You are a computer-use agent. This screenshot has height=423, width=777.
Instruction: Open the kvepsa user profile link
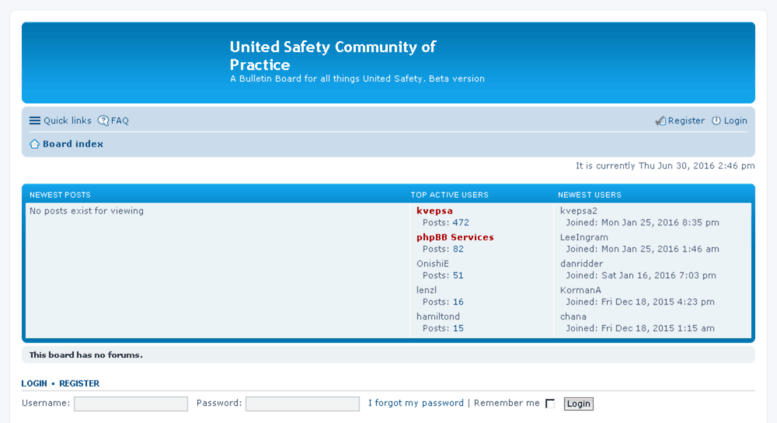[435, 211]
